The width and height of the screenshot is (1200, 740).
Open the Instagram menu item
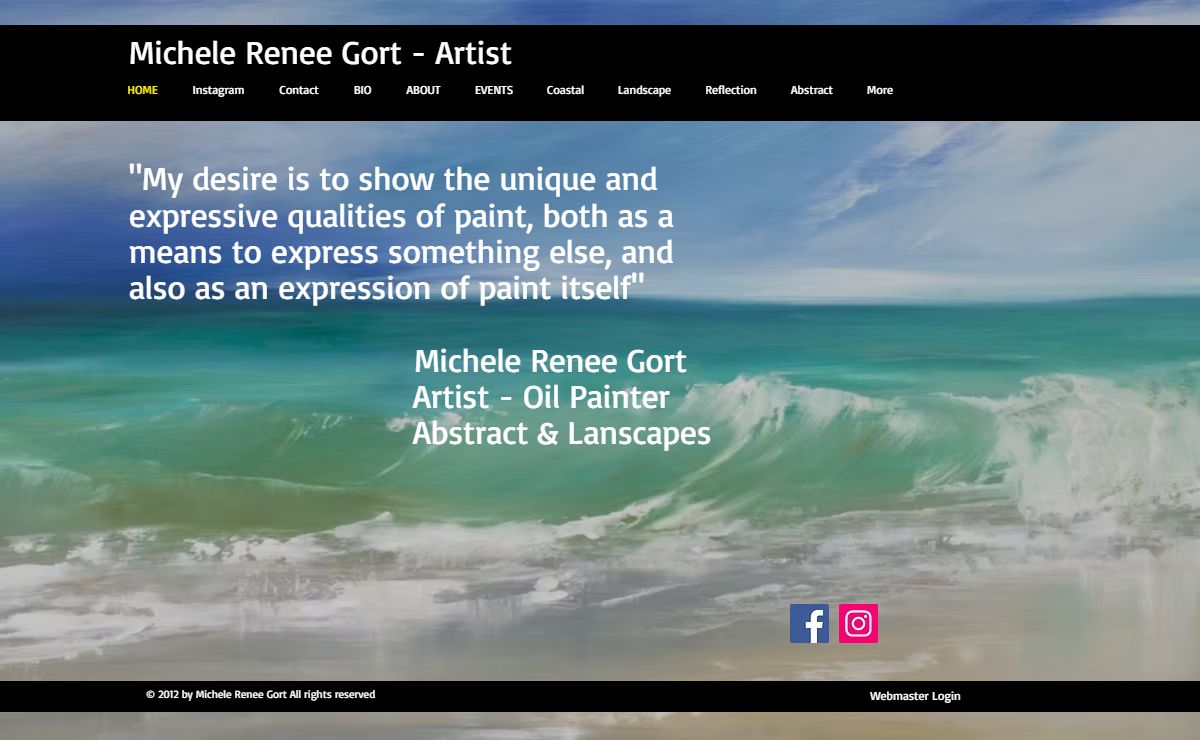pos(218,90)
